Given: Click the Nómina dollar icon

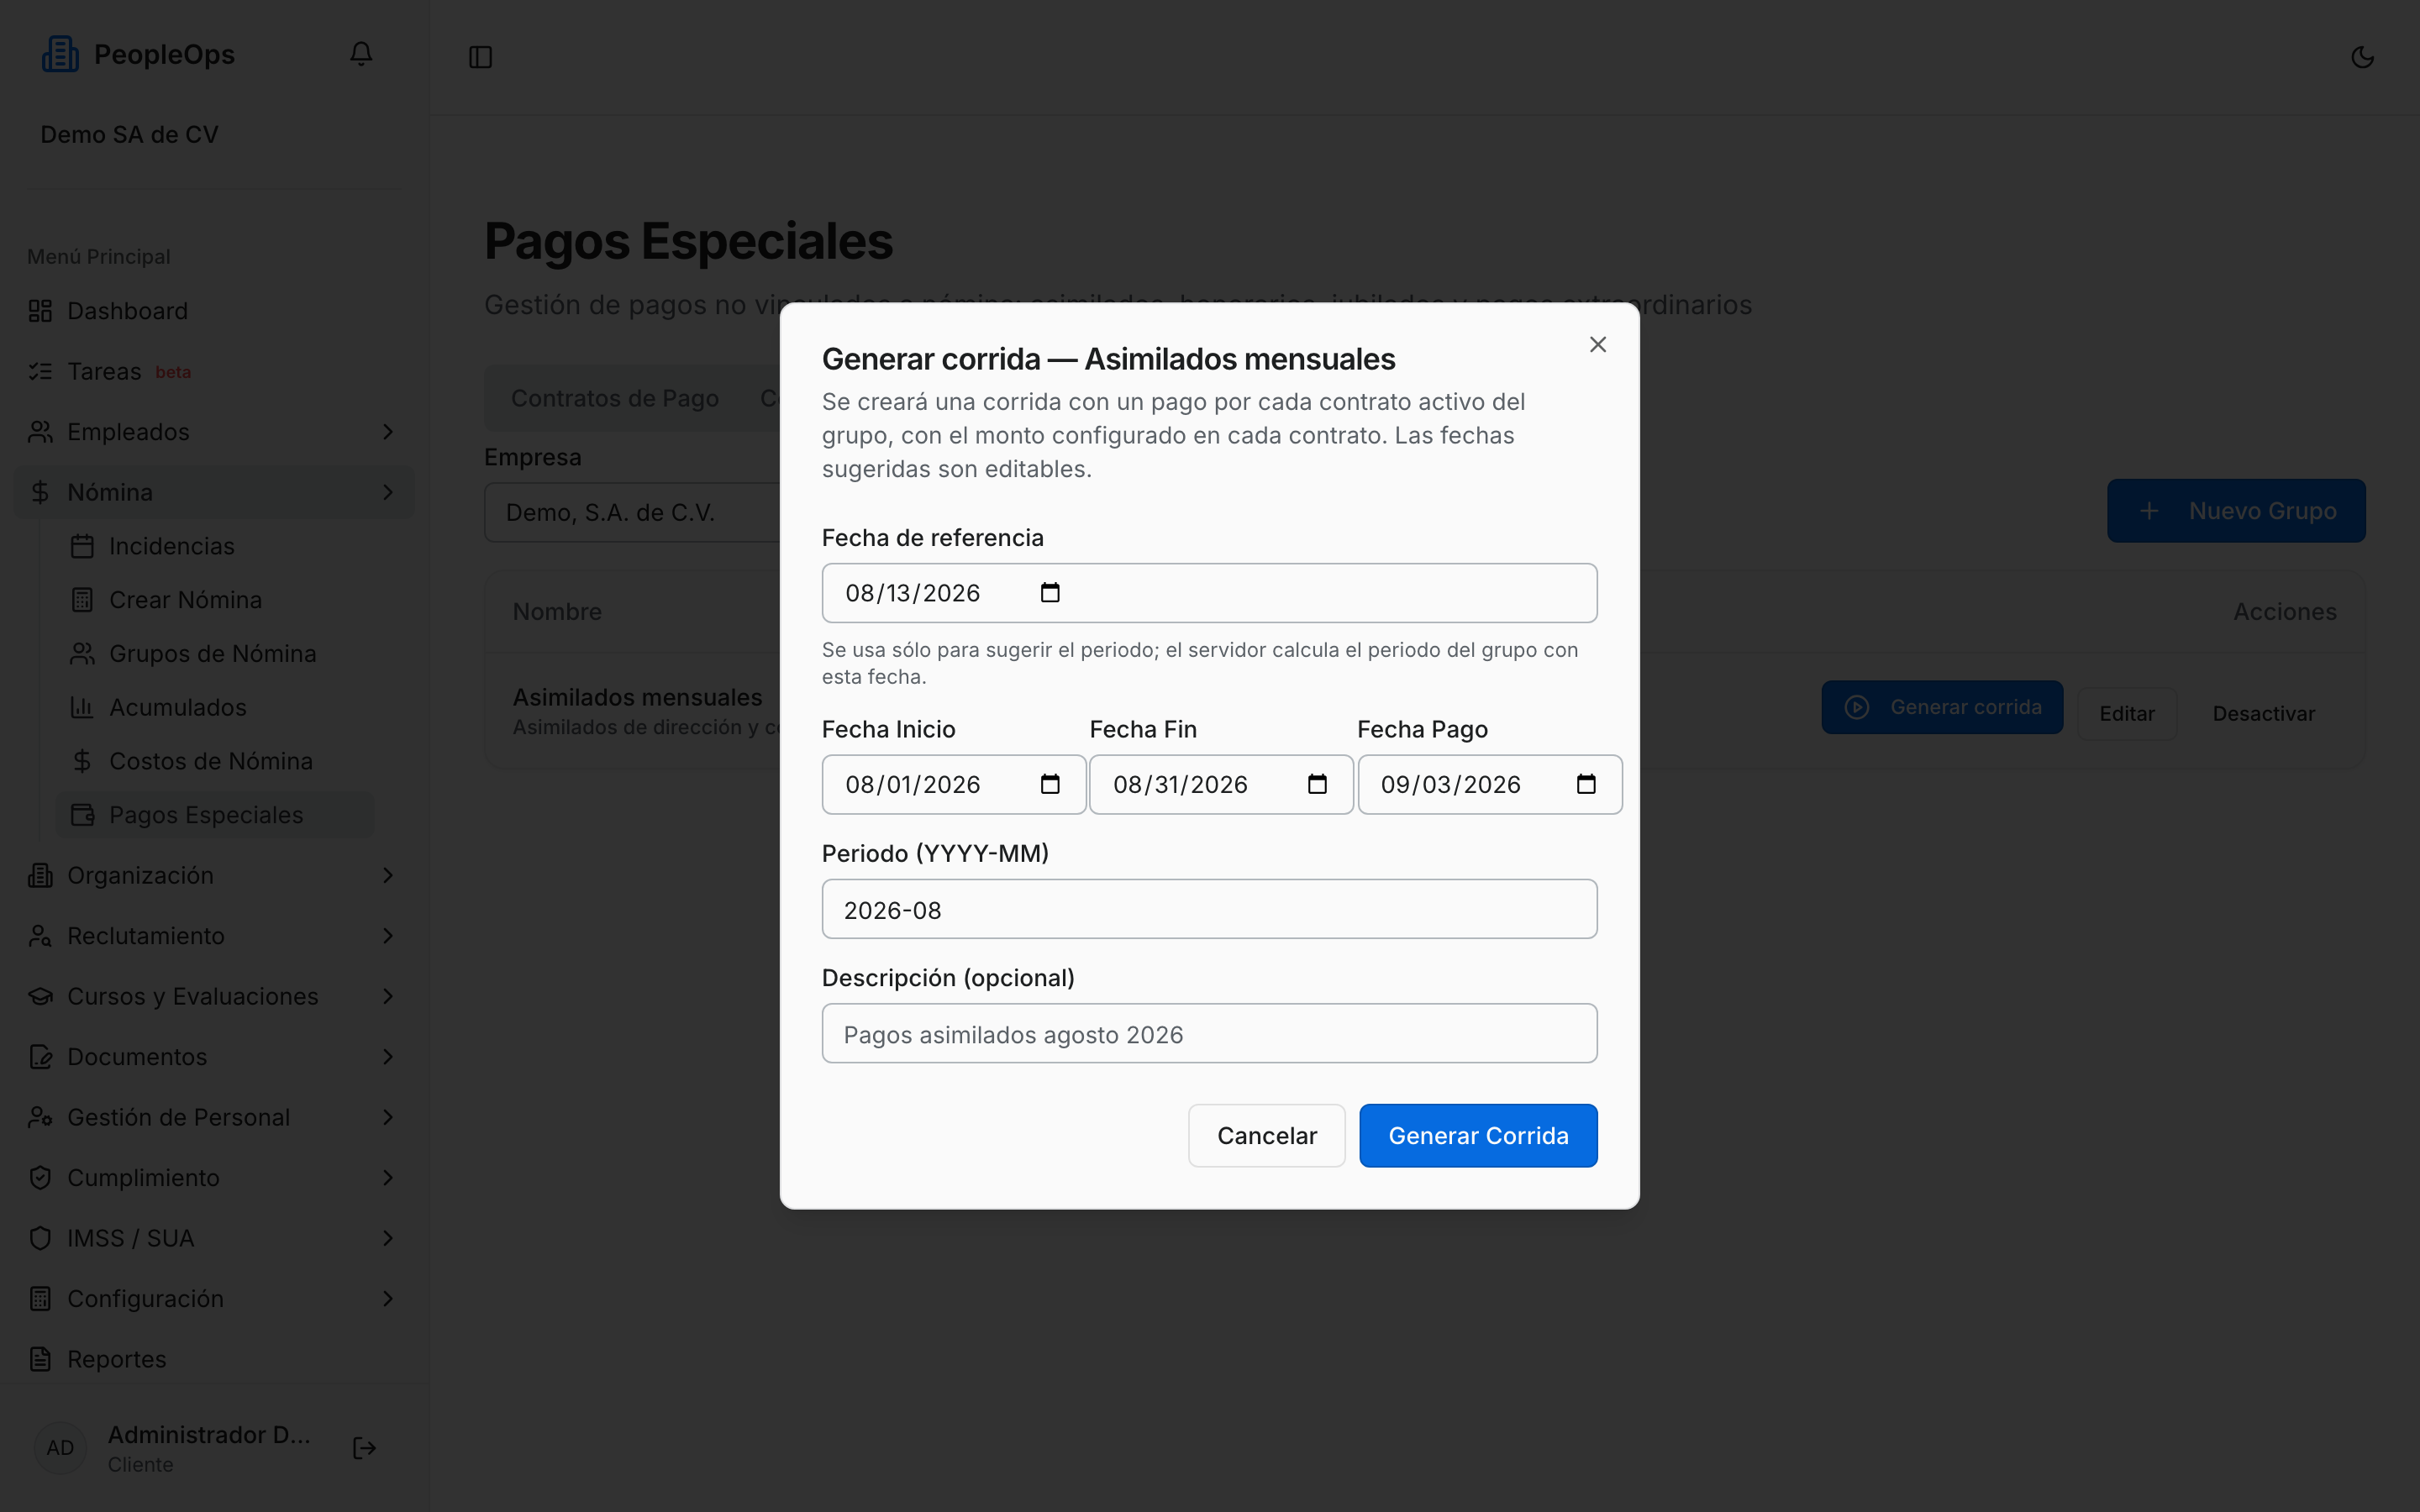Looking at the screenshot, I should tap(40, 492).
